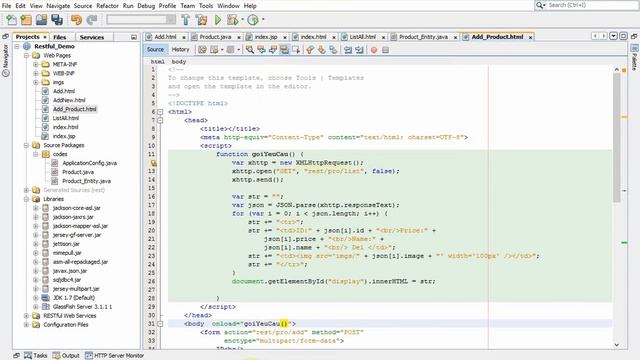Open the configuration combo box in toolbar

141,20
